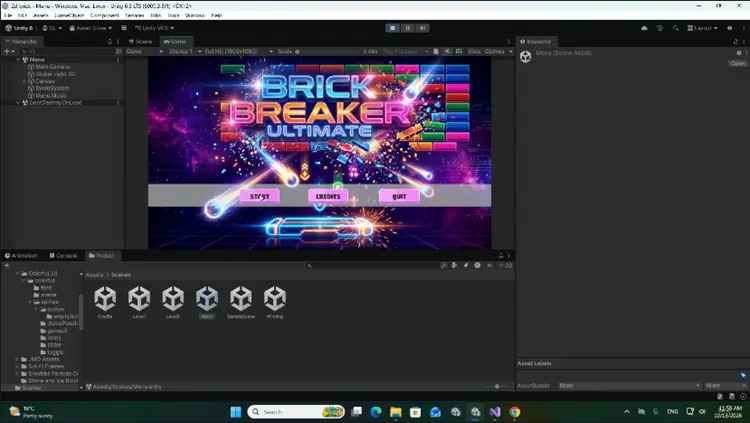The image size is (750, 423).
Task: Switch to the Console tab
Action: (64, 256)
